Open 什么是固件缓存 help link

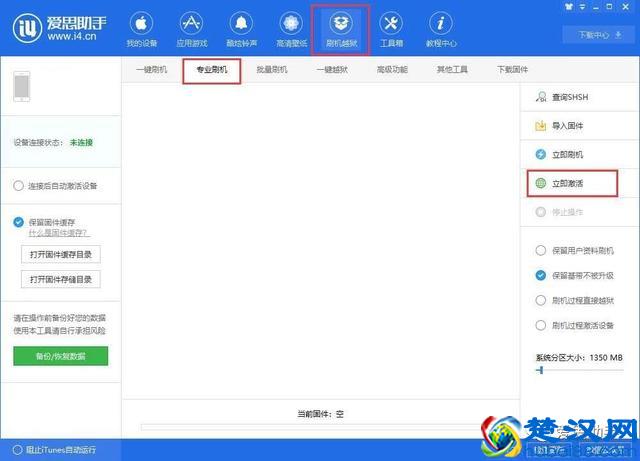pos(59,233)
